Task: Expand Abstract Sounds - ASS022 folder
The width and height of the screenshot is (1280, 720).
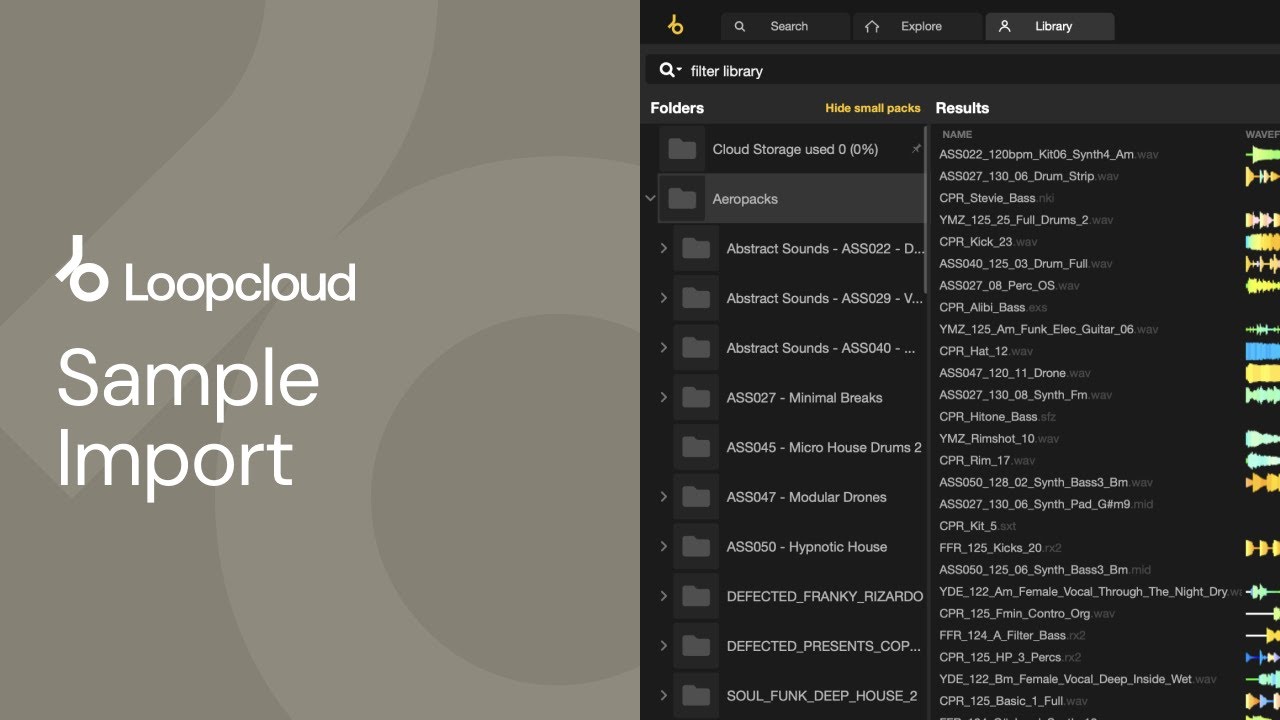Action: [x=664, y=248]
